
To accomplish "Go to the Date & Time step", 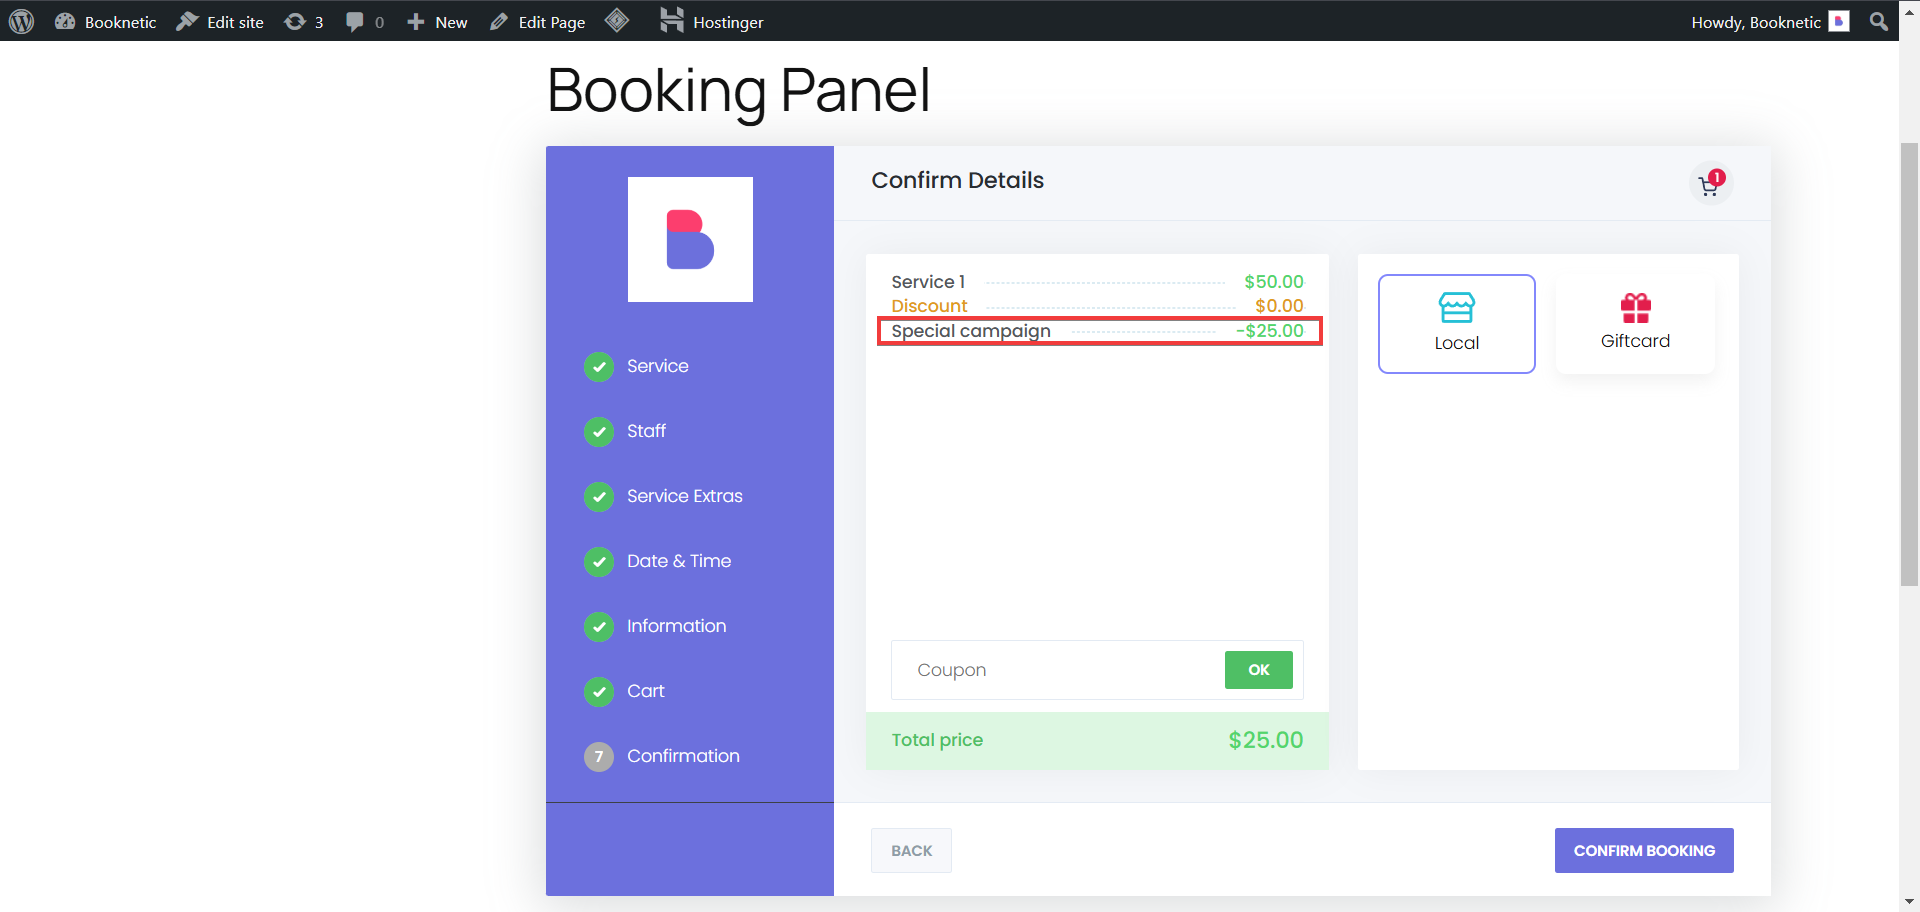I will coord(678,561).
